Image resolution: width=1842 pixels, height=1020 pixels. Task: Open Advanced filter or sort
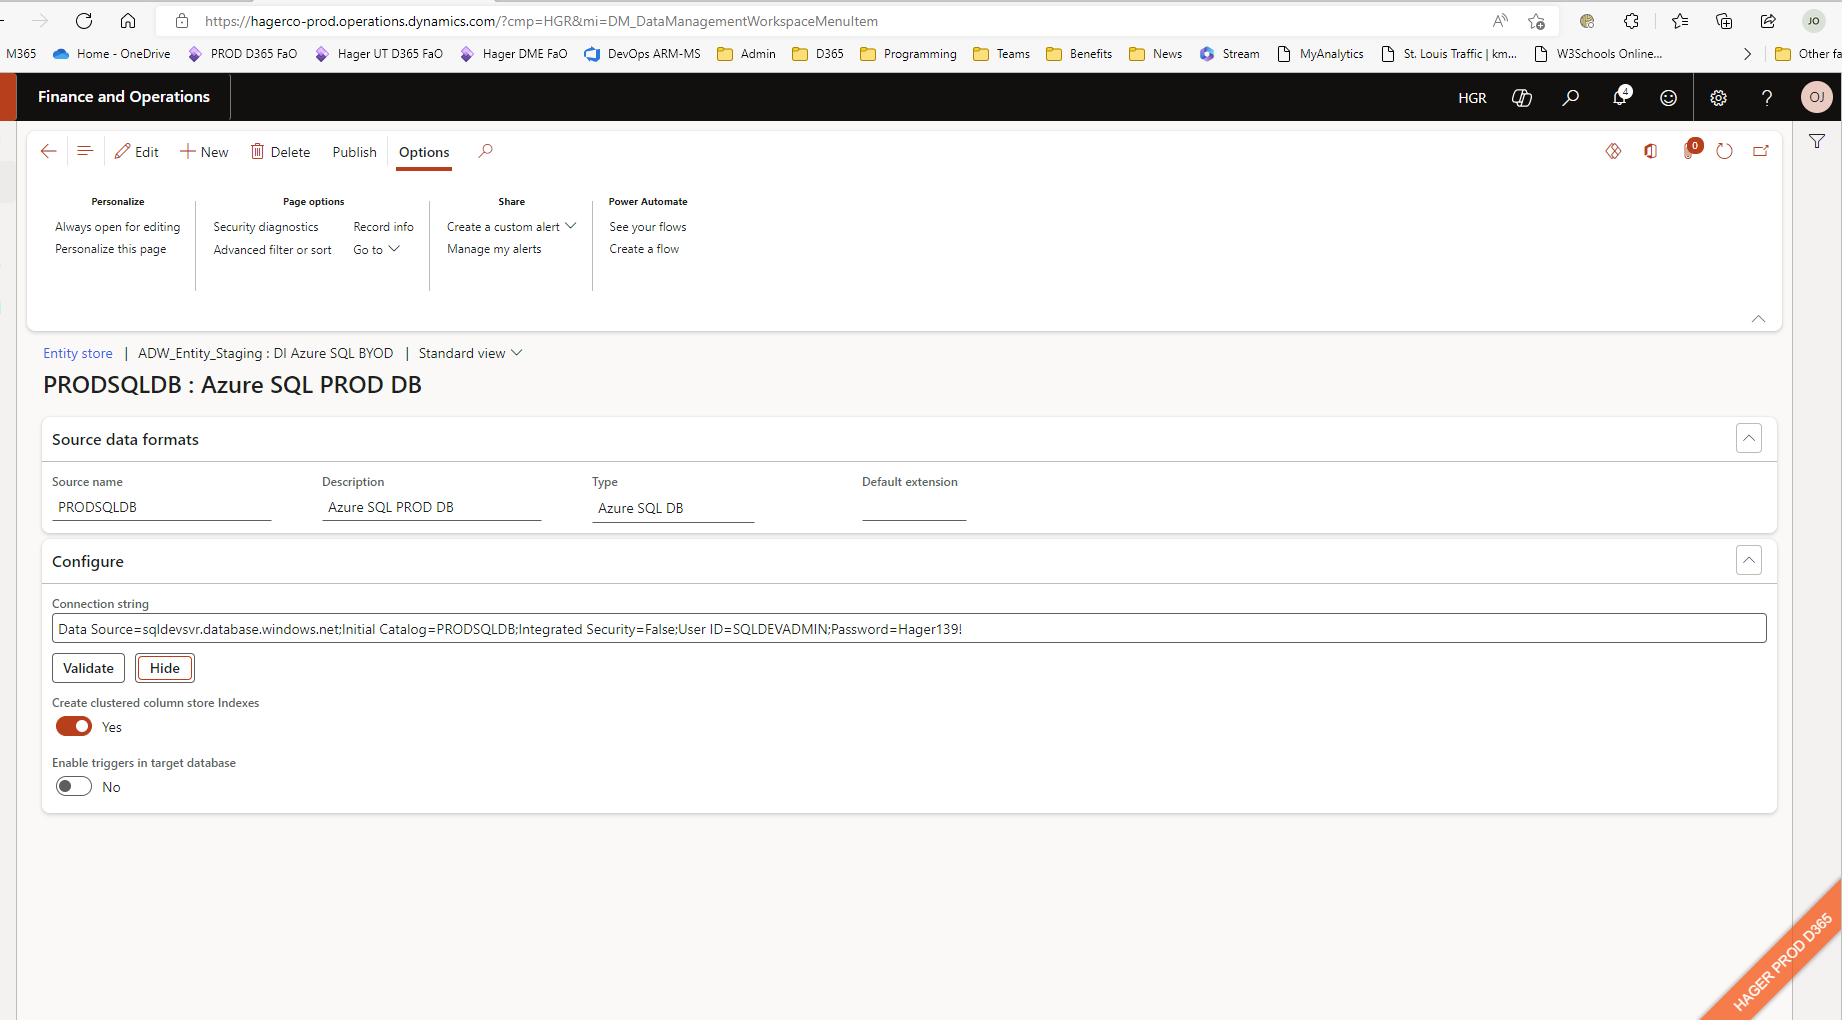[x=272, y=250]
